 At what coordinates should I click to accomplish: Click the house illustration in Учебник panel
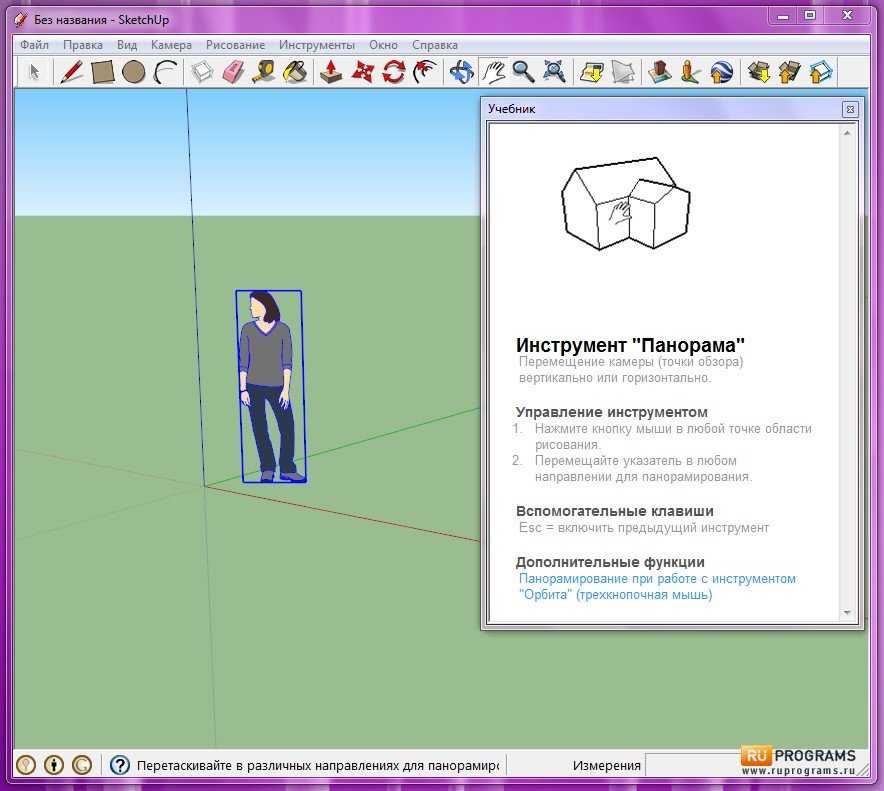coord(626,204)
